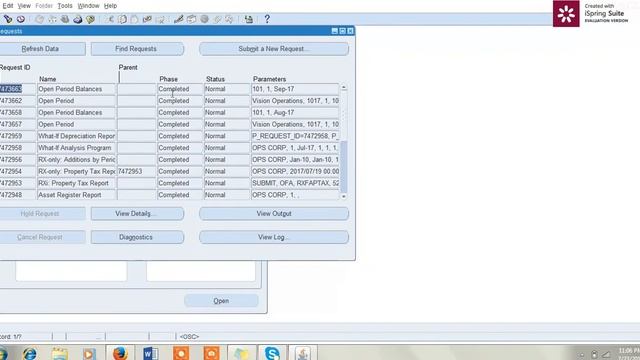The image size is (640, 360).
Task: Click the Zoom toolbar icon
Action: click(x=191, y=19)
